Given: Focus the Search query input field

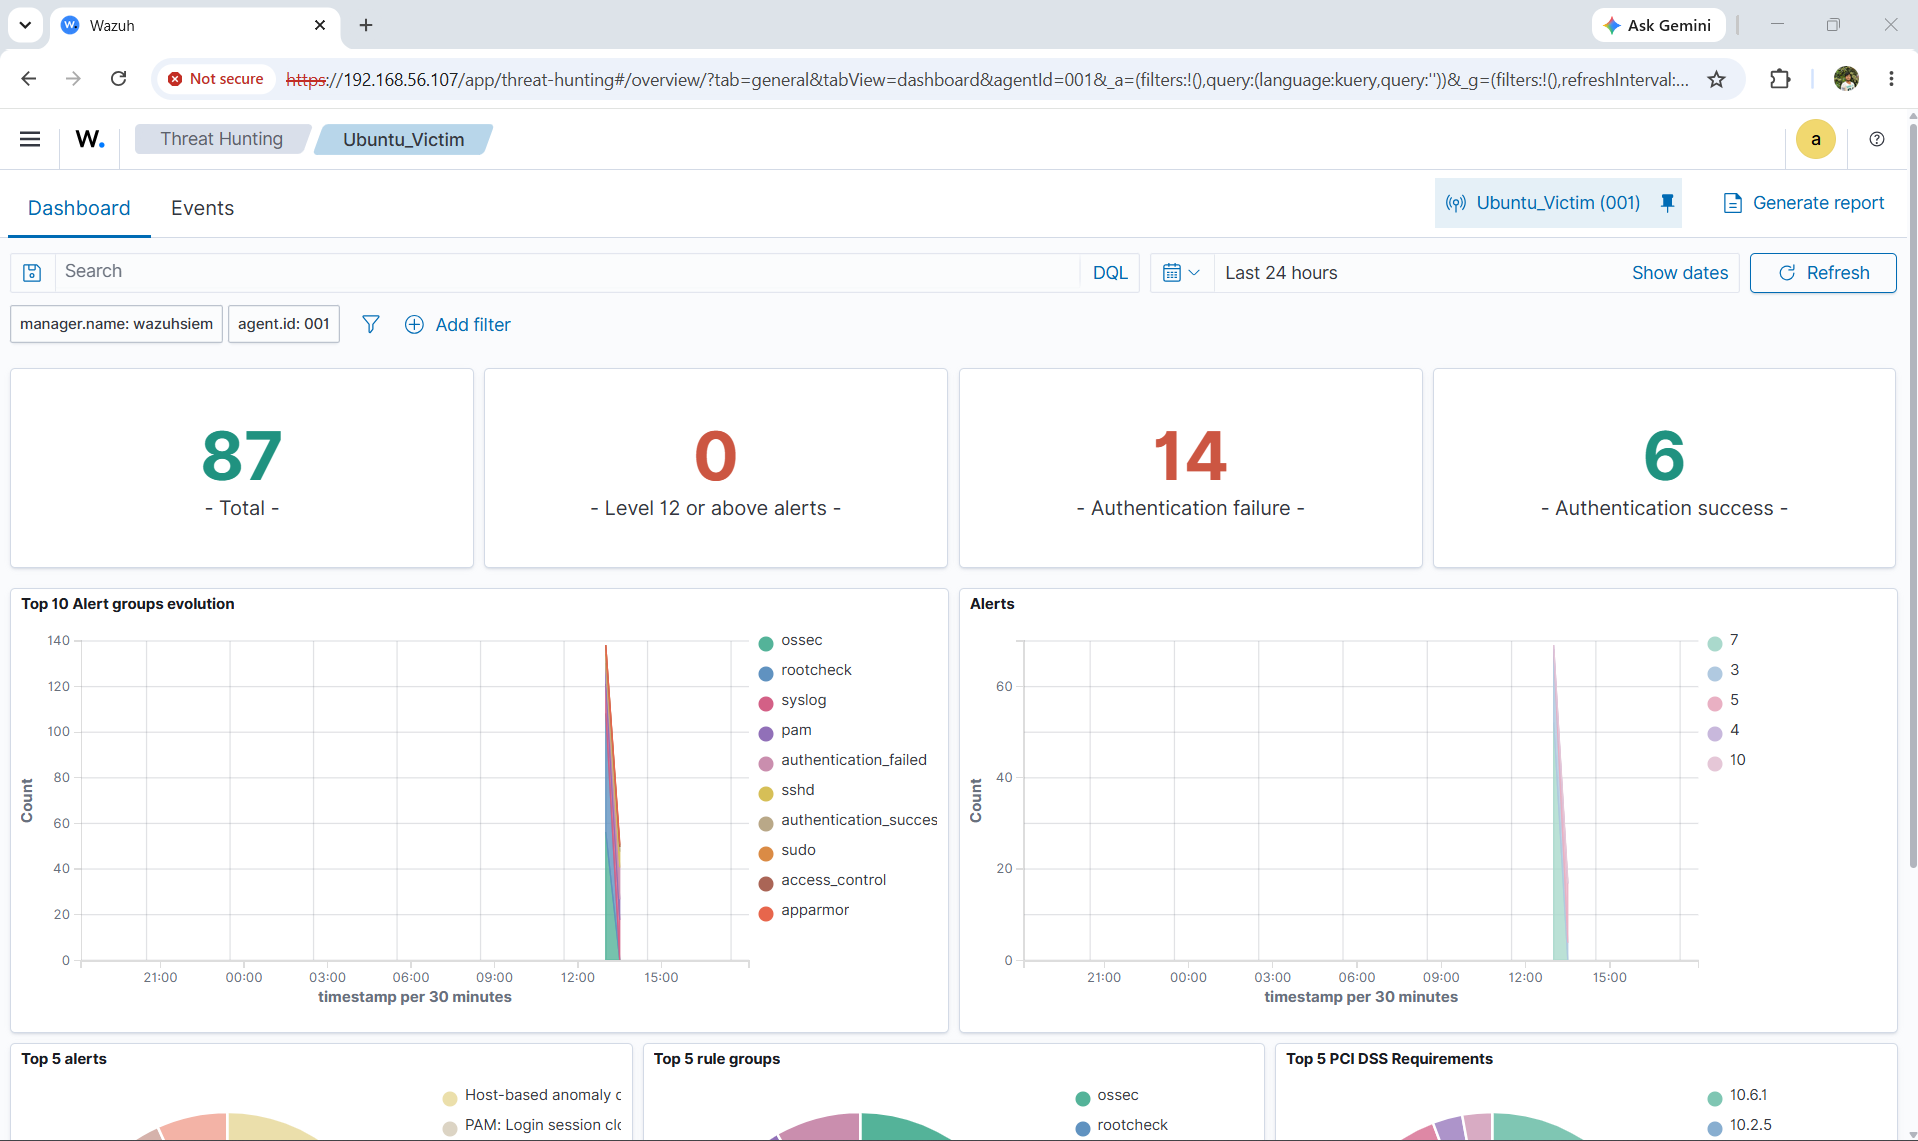Looking at the screenshot, I should [567, 272].
